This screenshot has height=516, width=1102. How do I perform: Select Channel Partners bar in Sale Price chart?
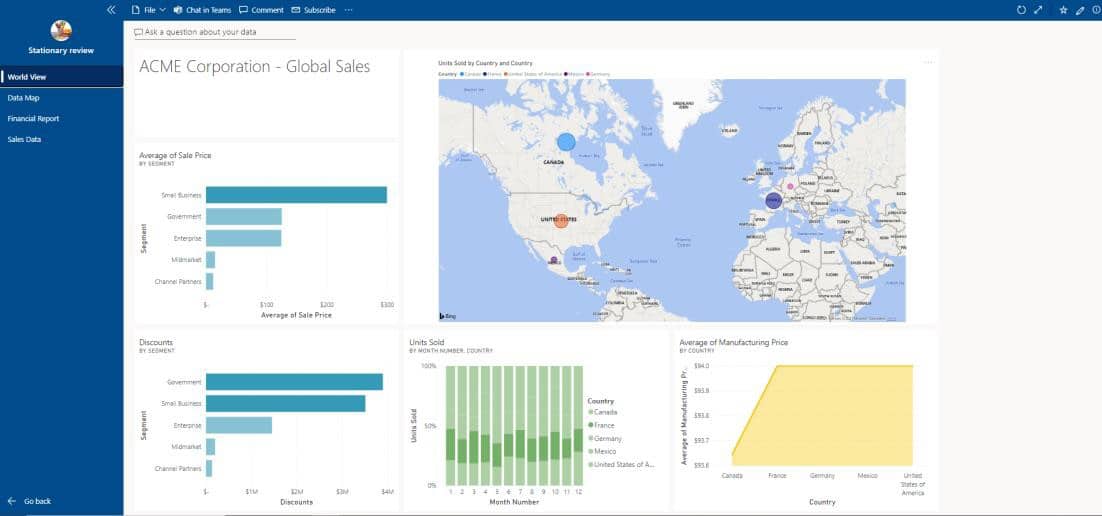pyautogui.click(x=209, y=282)
